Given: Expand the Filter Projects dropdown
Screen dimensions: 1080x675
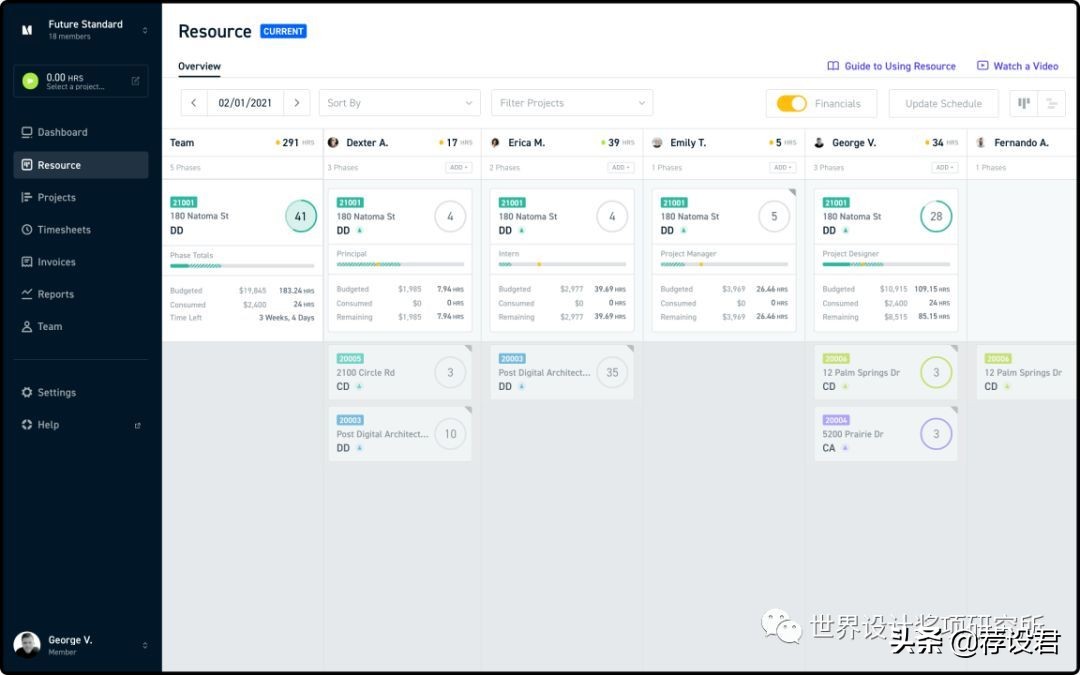Looking at the screenshot, I should click(571, 103).
